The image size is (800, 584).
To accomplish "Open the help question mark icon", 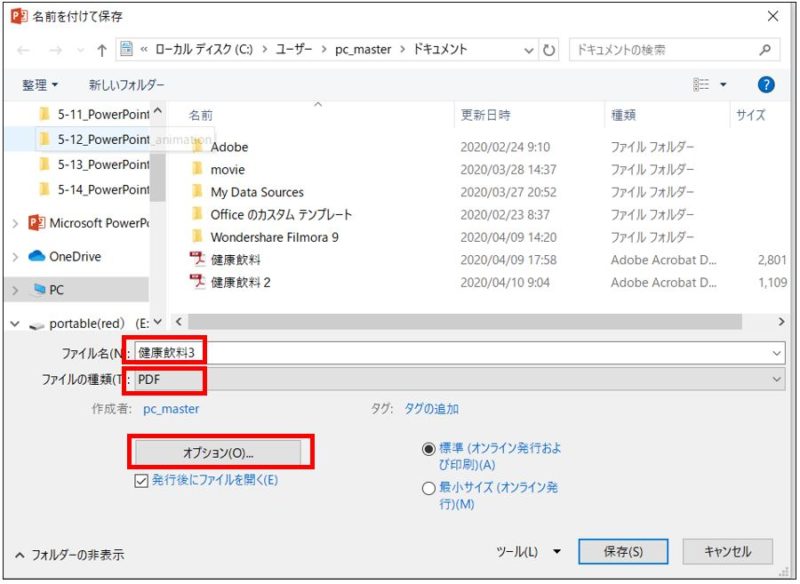I will [765, 85].
